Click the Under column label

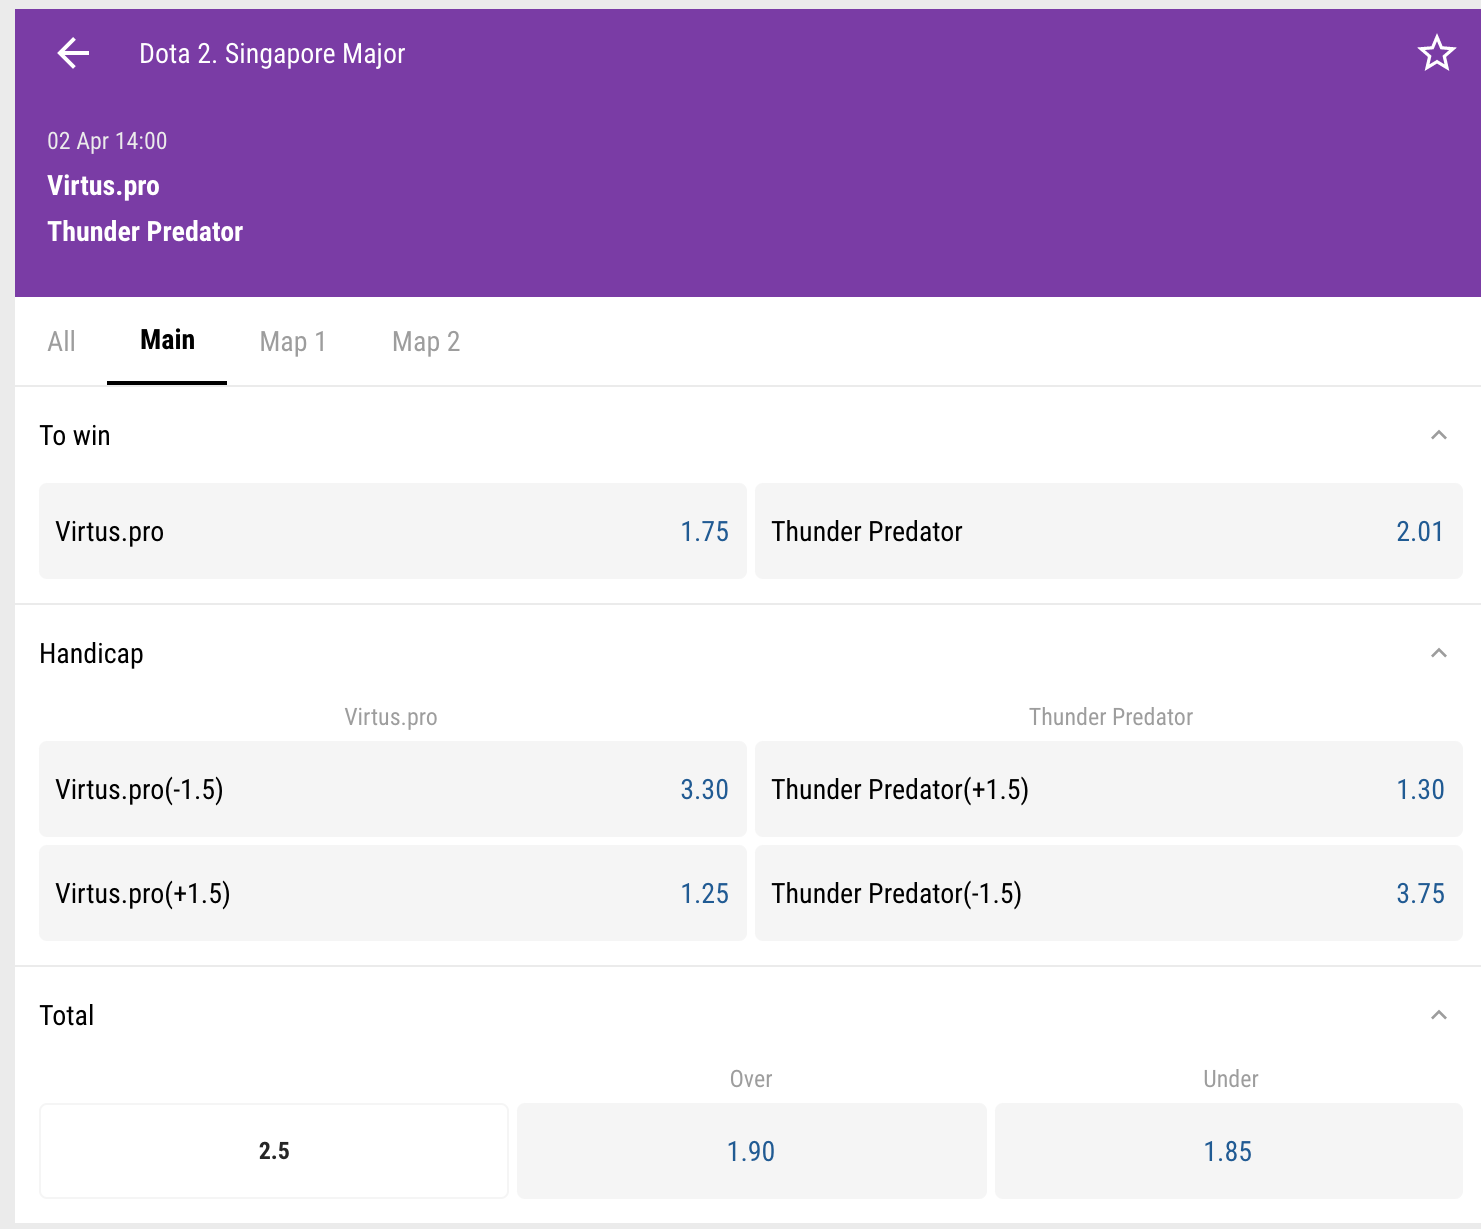1231,1079
